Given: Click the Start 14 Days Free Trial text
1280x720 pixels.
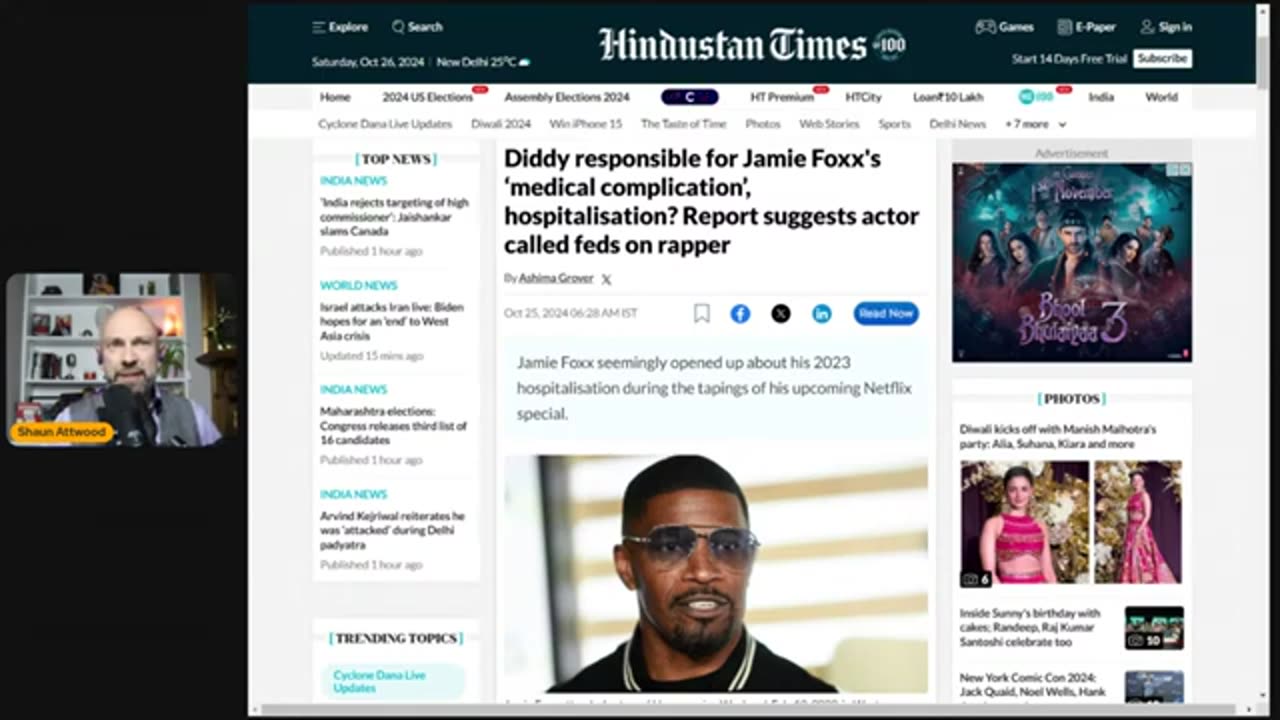Looking at the screenshot, I should point(1069,59).
